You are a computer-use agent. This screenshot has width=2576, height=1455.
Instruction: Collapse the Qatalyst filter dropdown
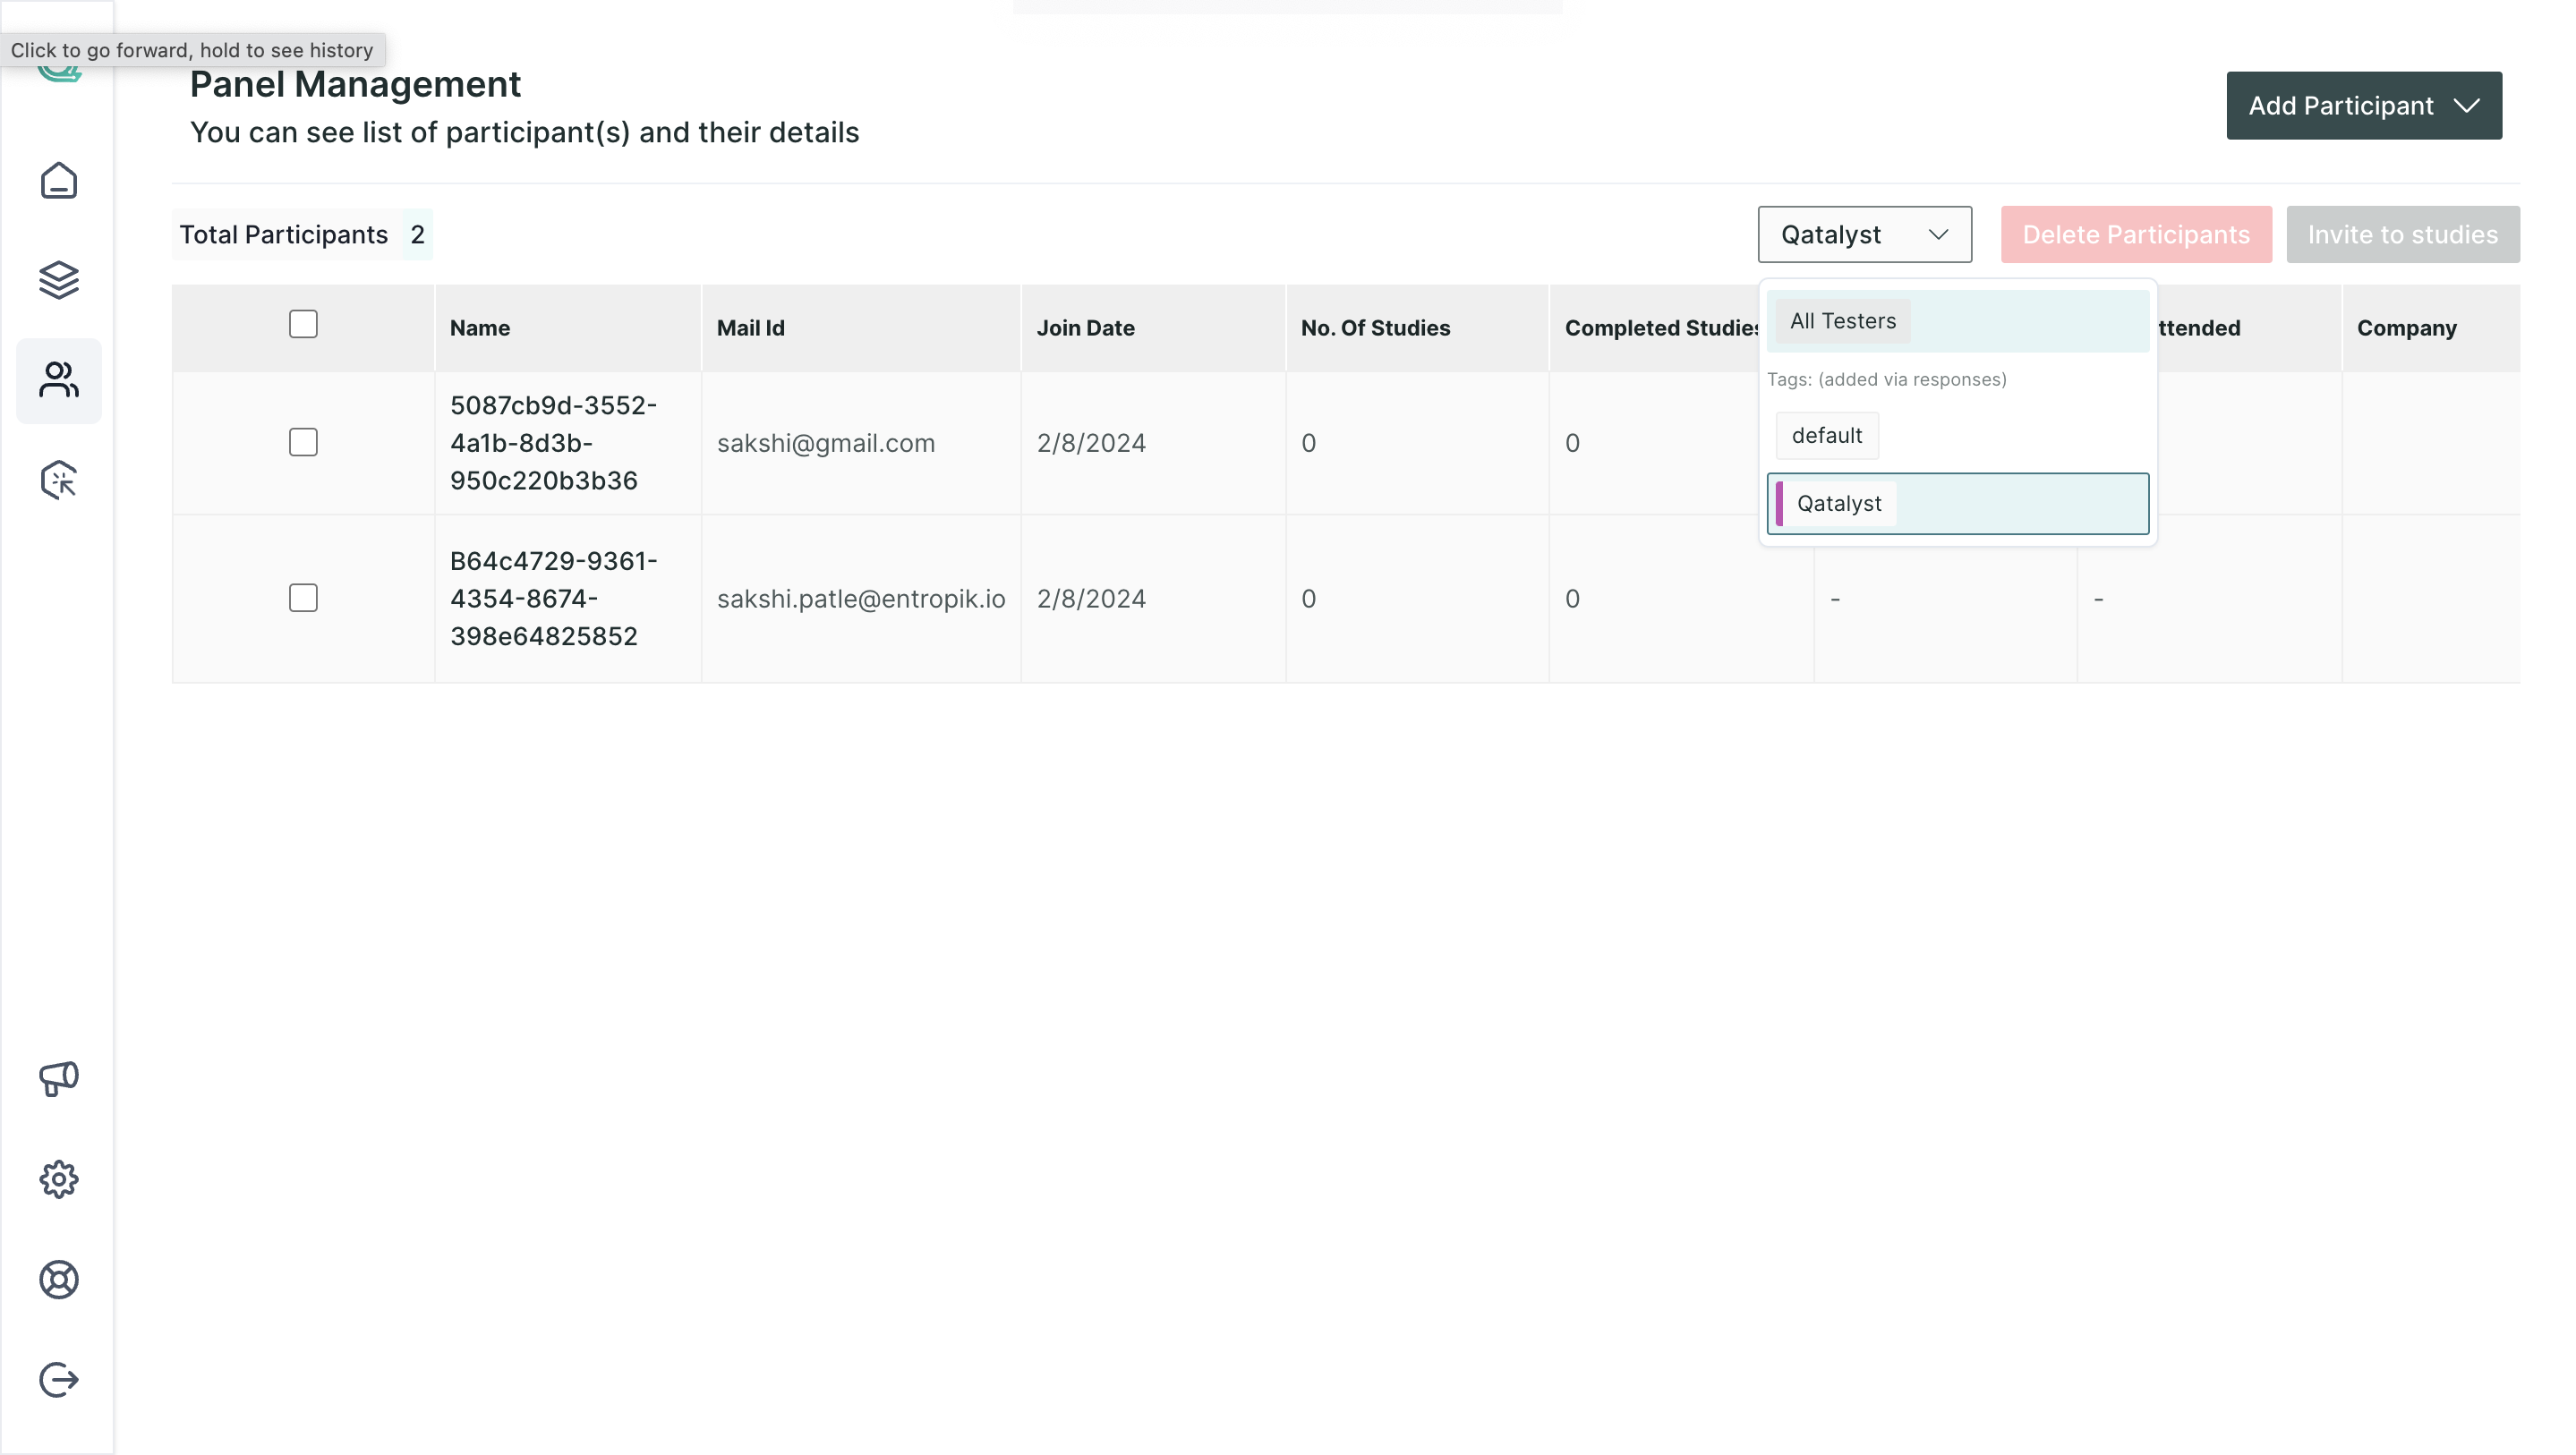(1864, 235)
